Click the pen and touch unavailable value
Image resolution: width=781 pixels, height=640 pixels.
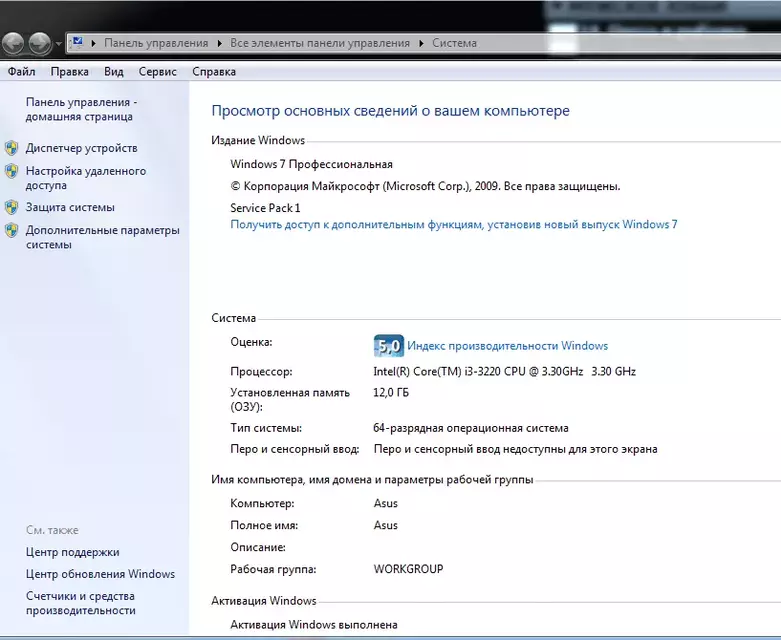(x=516, y=449)
